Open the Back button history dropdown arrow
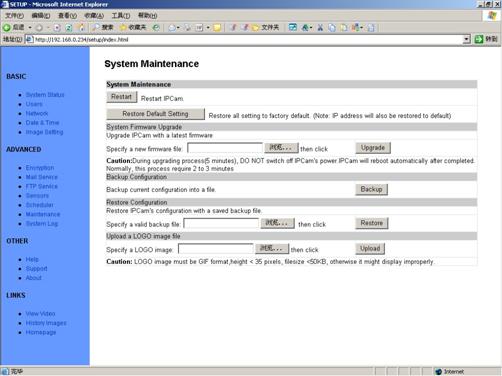Screen dimensions: 502x376 point(30,27)
